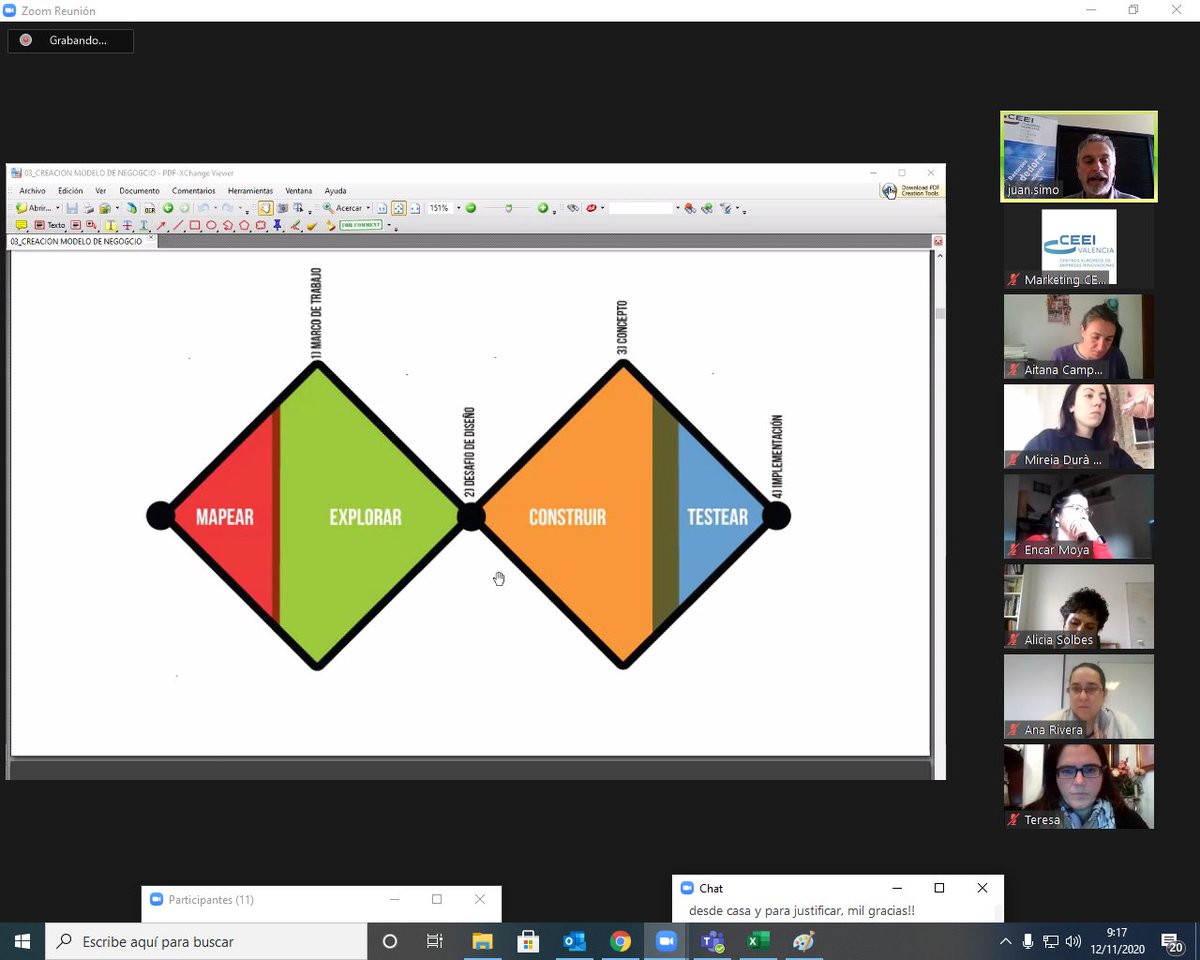This screenshot has width=1200, height=960.
Task: Select Encar Moya video thumbnail
Action: (1079, 517)
